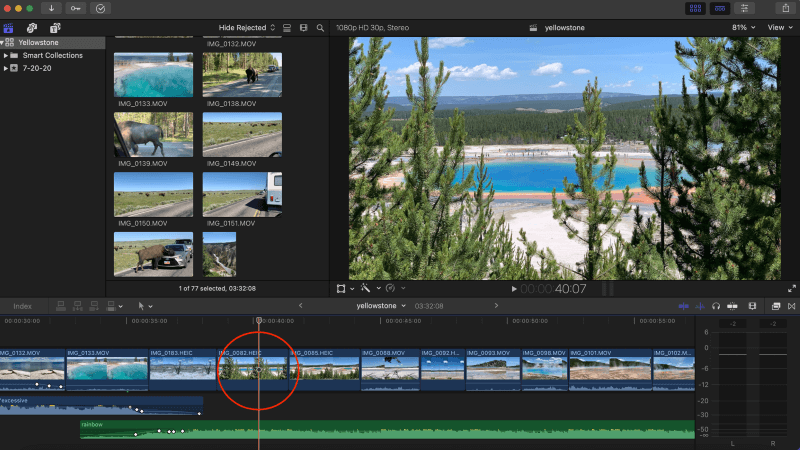Toggle timeline snapping
The height and width of the screenshot is (450, 800).
click(732, 306)
